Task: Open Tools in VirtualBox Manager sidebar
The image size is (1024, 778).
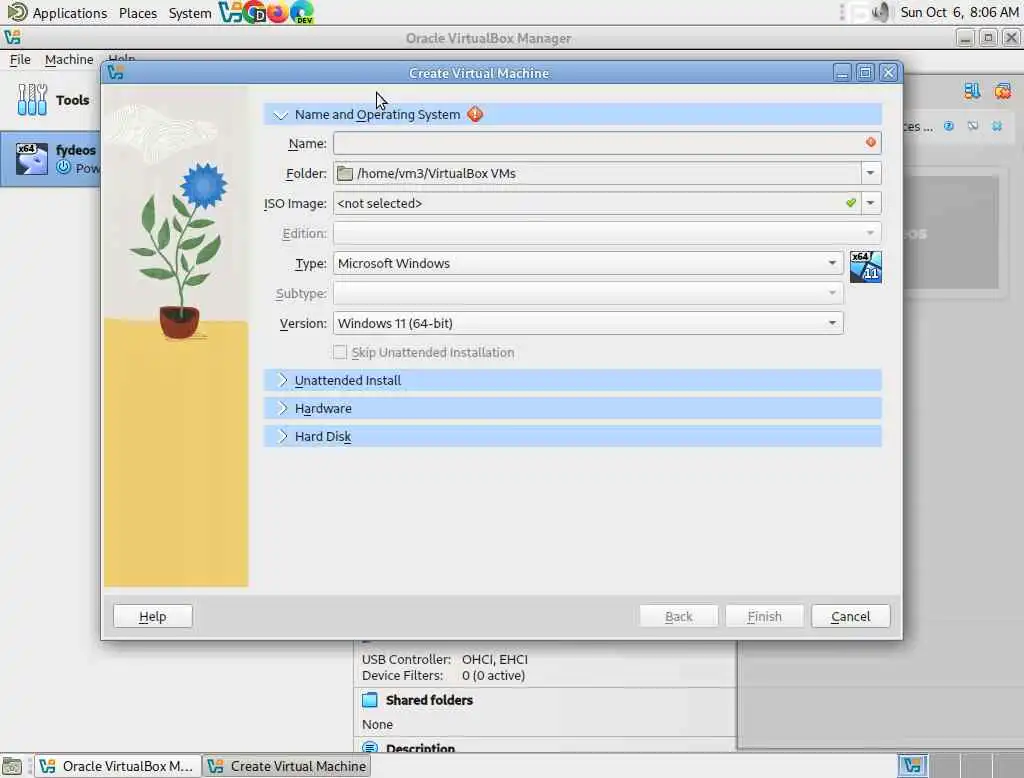Action: point(54,100)
